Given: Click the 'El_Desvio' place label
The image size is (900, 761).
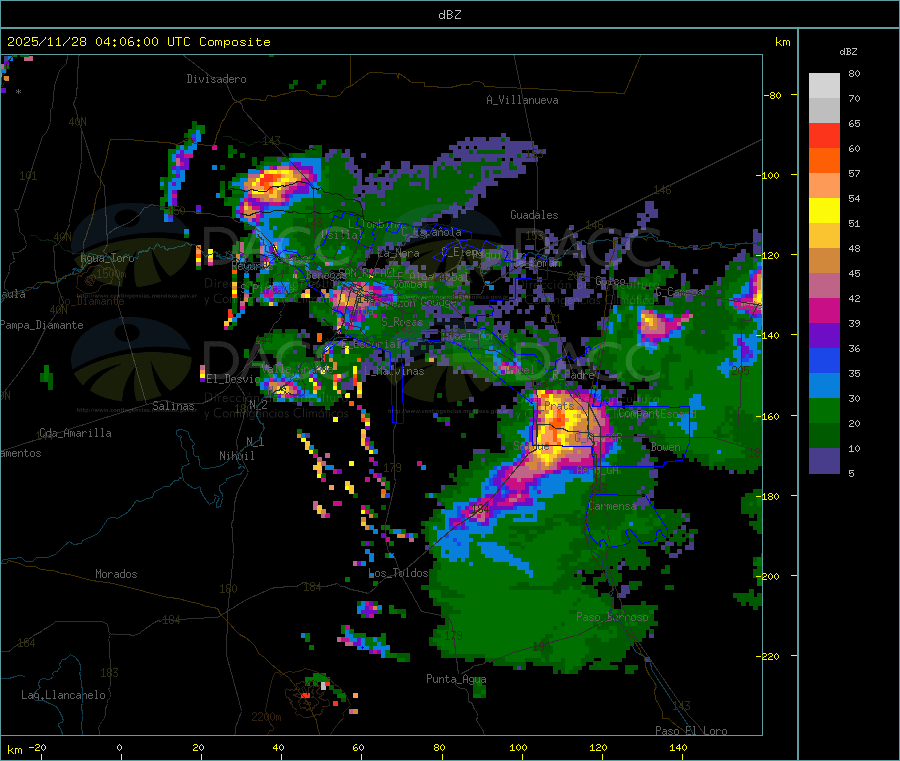Looking at the screenshot, I should [234, 379].
